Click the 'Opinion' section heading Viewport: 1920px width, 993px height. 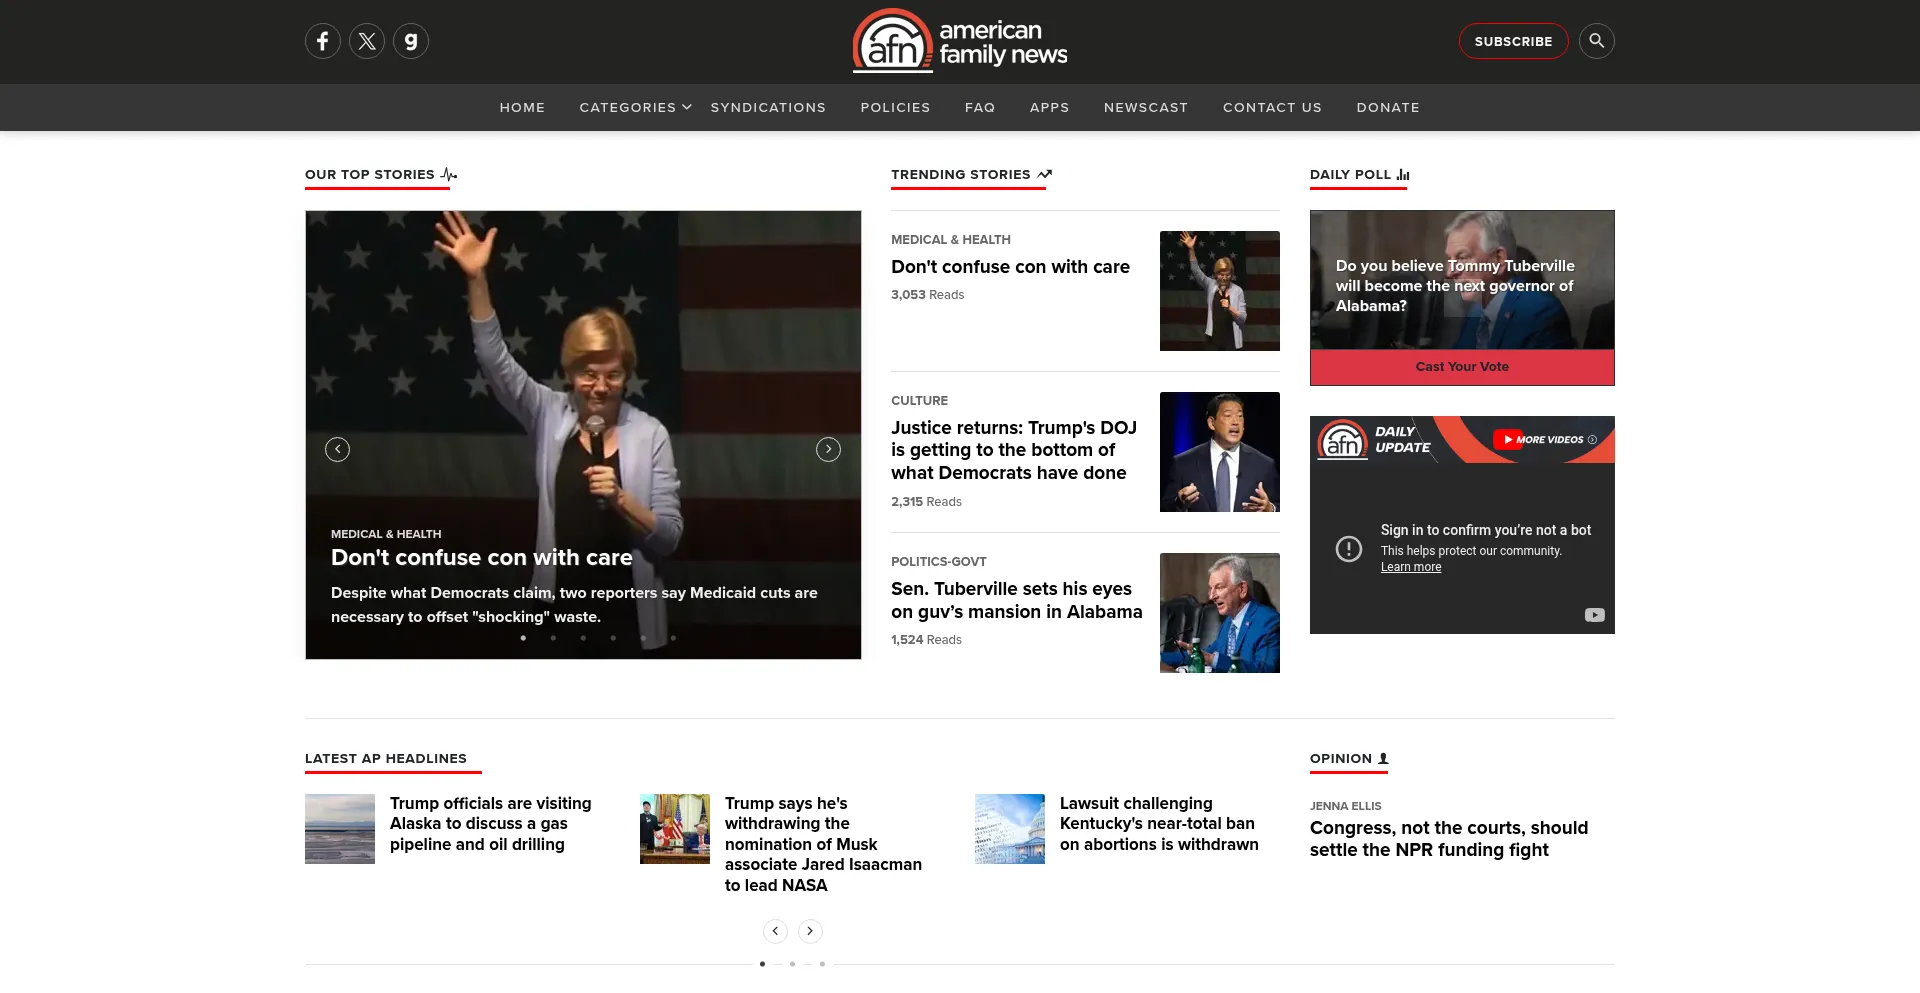[x=1341, y=759]
